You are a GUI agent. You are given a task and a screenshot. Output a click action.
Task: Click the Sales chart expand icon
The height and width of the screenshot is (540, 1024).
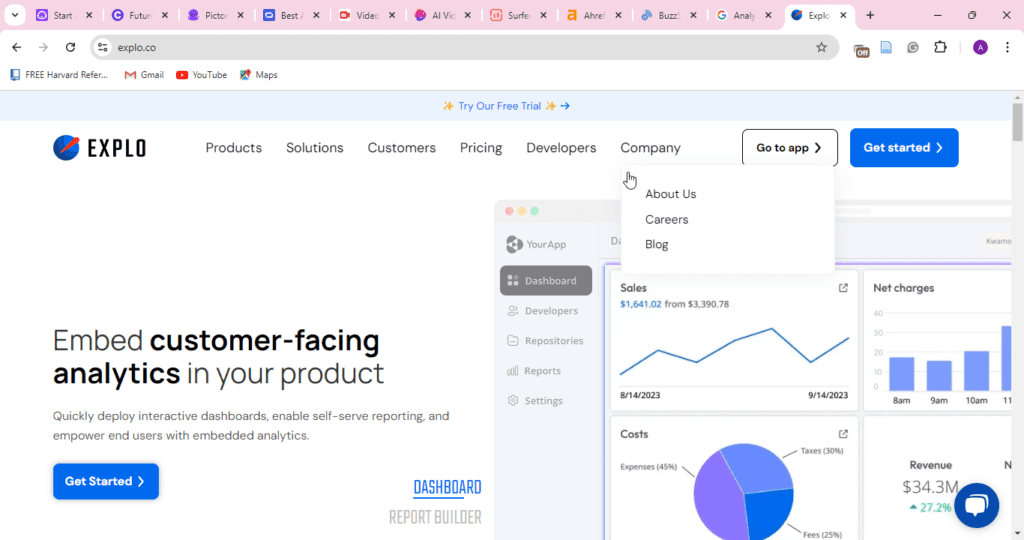point(843,288)
